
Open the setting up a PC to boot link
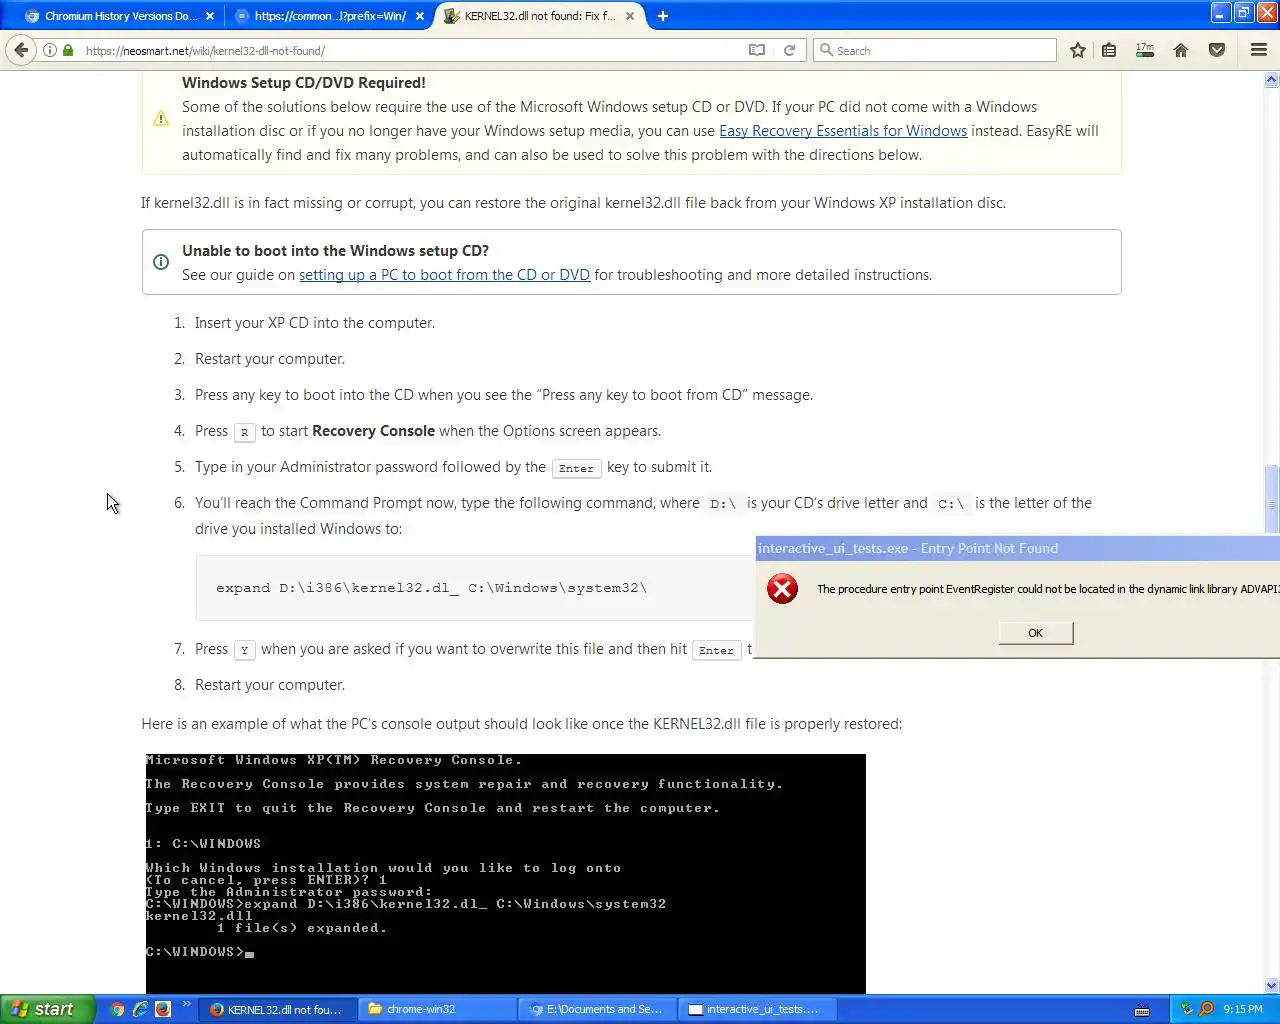pyautogui.click(x=444, y=275)
